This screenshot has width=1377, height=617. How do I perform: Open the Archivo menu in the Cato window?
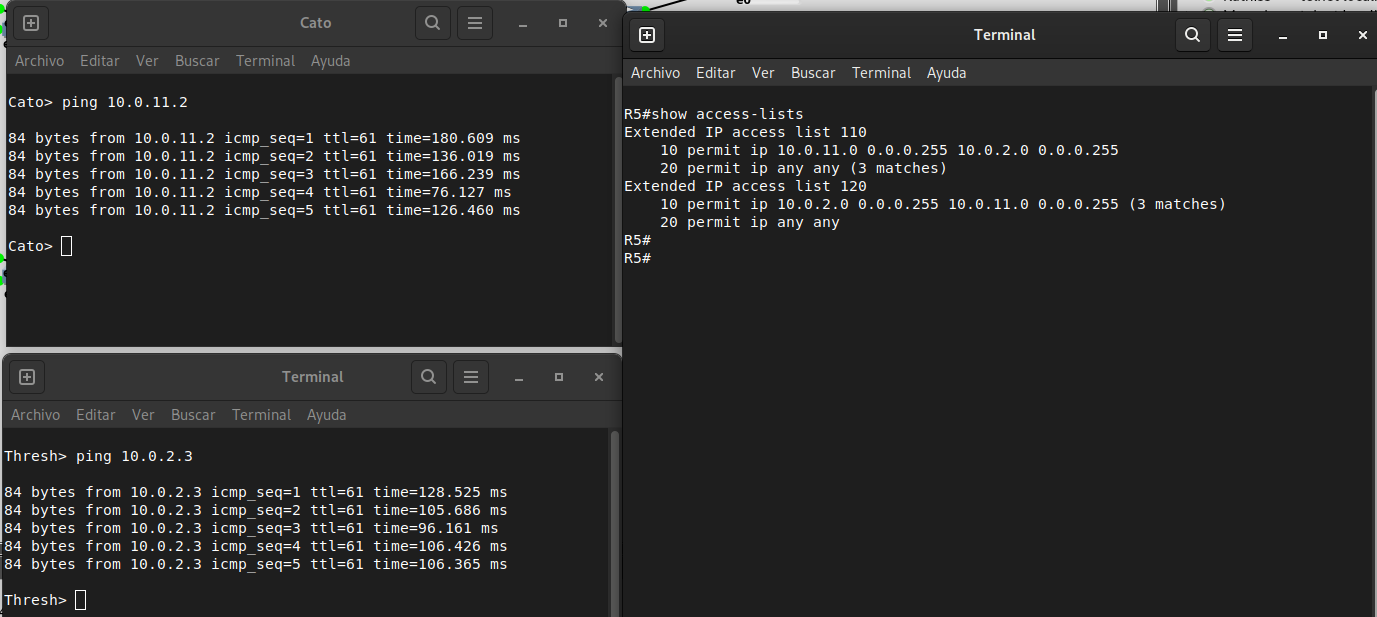[39, 61]
